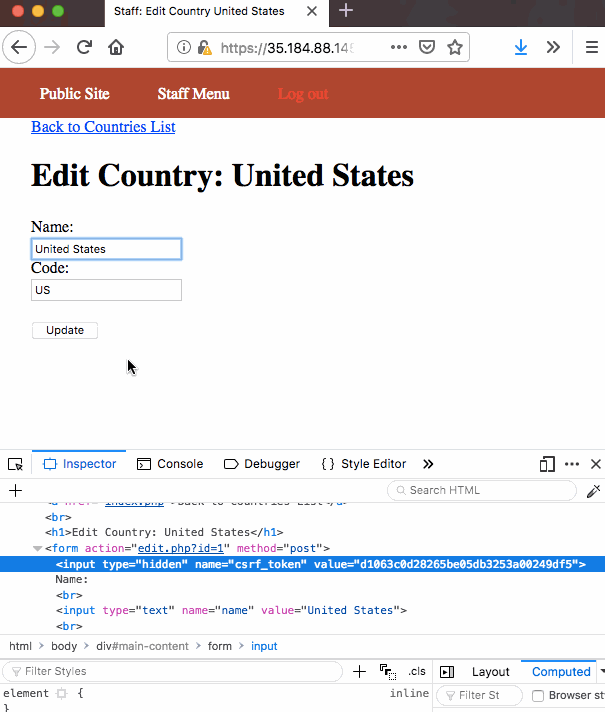Focus the Code text field
The image size is (605, 712).
106,290
